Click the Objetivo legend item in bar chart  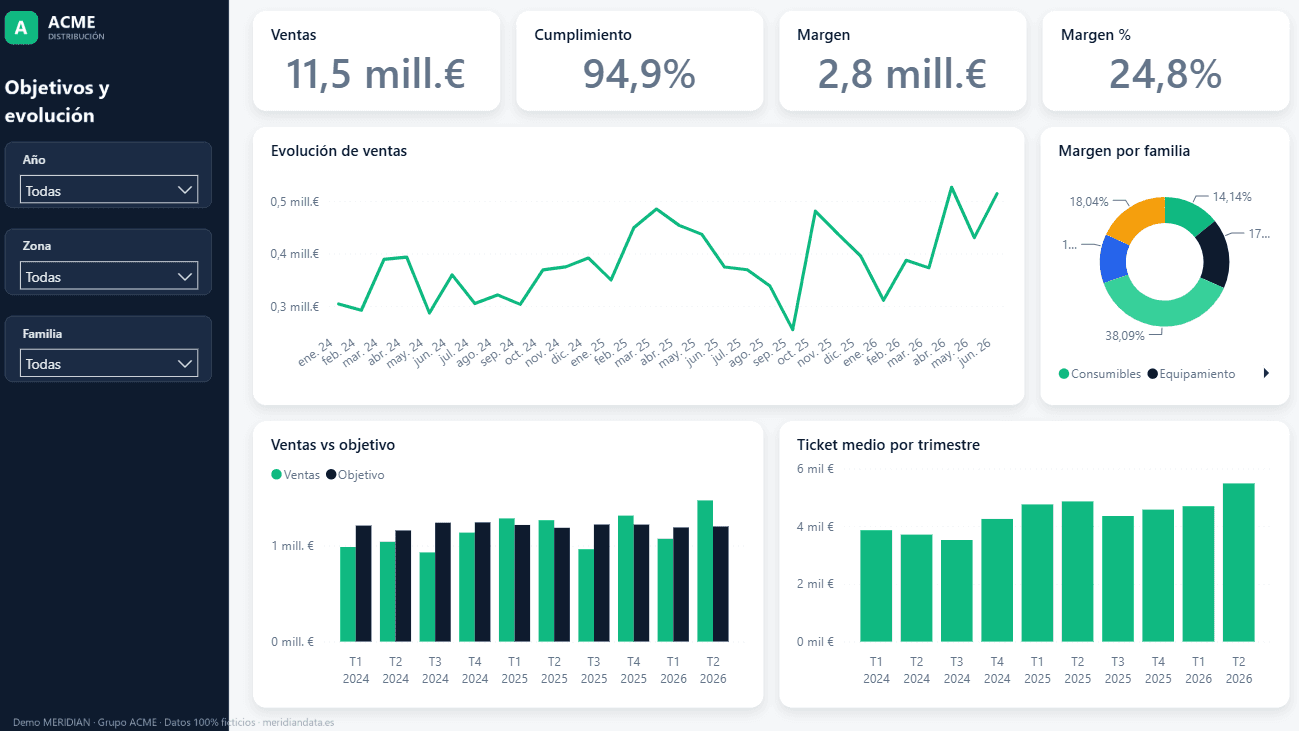click(355, 475)
